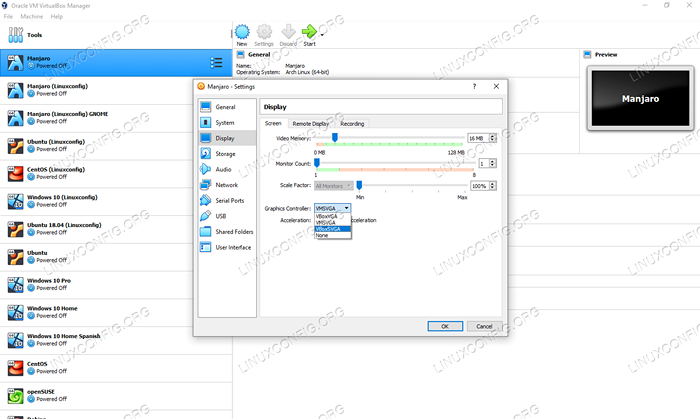Select the Manjaro (Linuxconfig) VM icon

tap(16, 90)
